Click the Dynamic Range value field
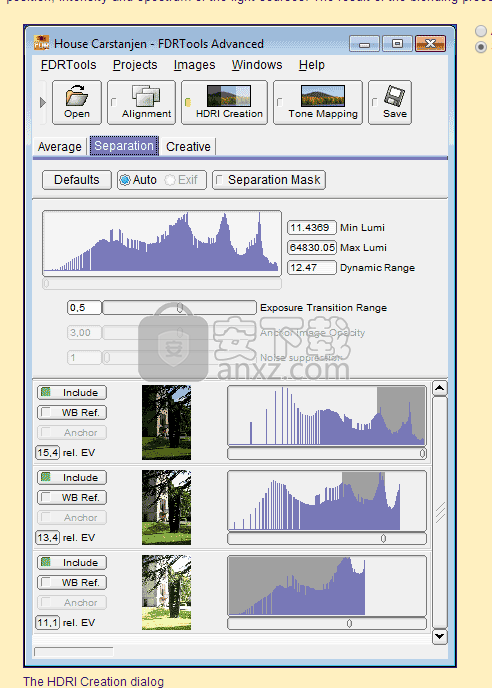Viewport: 492px width, 688px height. [312, 268]
